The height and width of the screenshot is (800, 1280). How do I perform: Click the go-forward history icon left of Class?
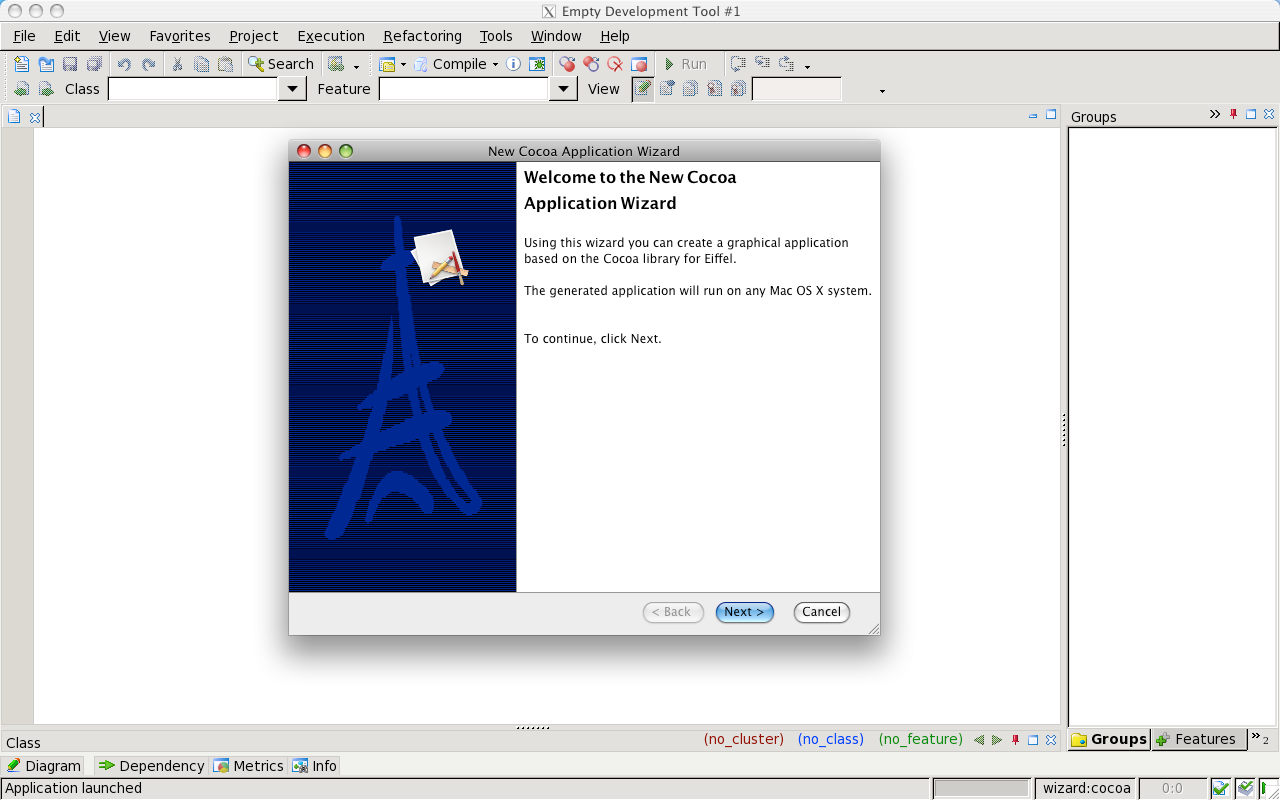pyautogui.click(x=46, y=89)
